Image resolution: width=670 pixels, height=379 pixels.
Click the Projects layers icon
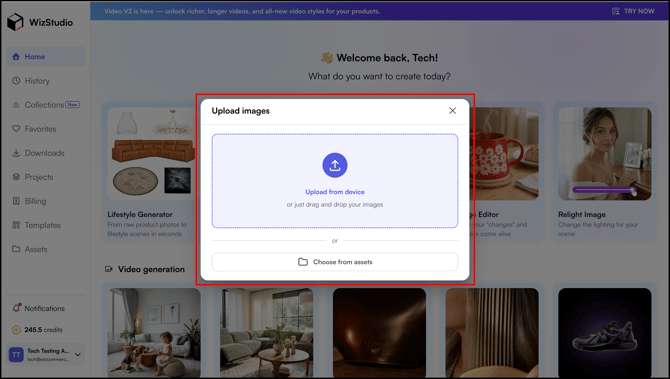pyautogui.click(x=16, y=176)
